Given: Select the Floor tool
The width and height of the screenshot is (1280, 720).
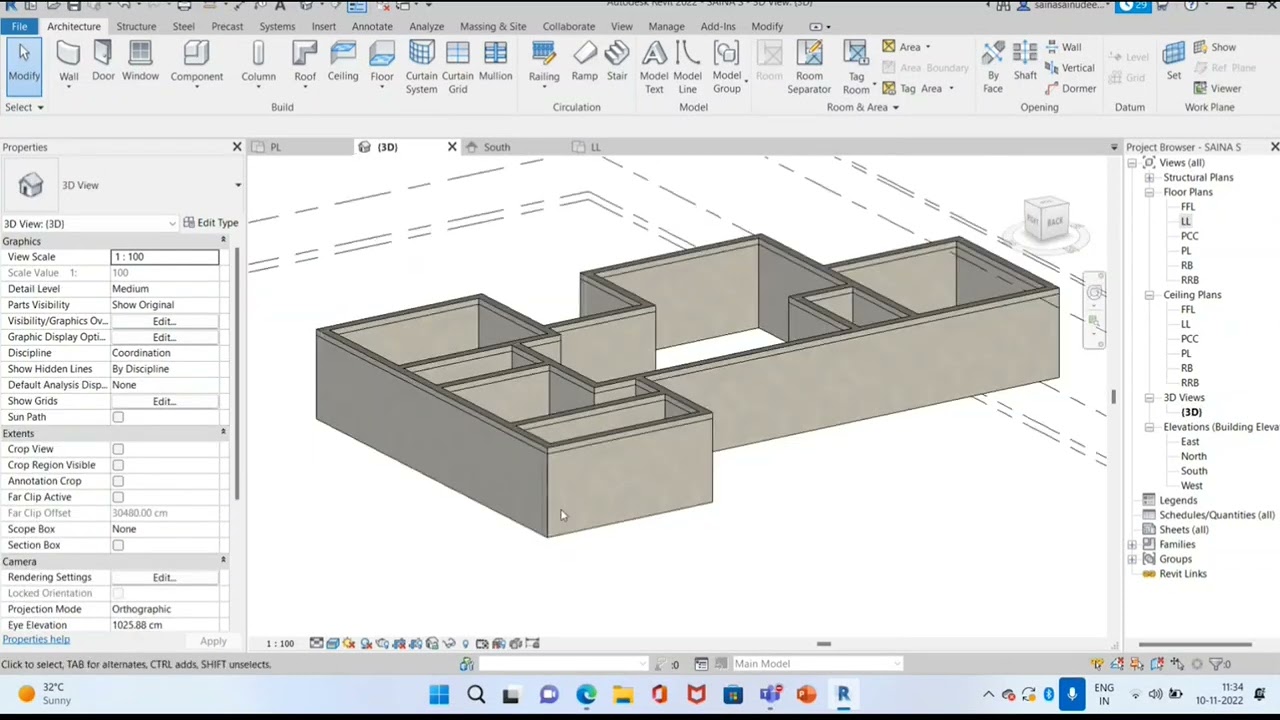Looking at the screenshot, I should (x=381, y=61).
